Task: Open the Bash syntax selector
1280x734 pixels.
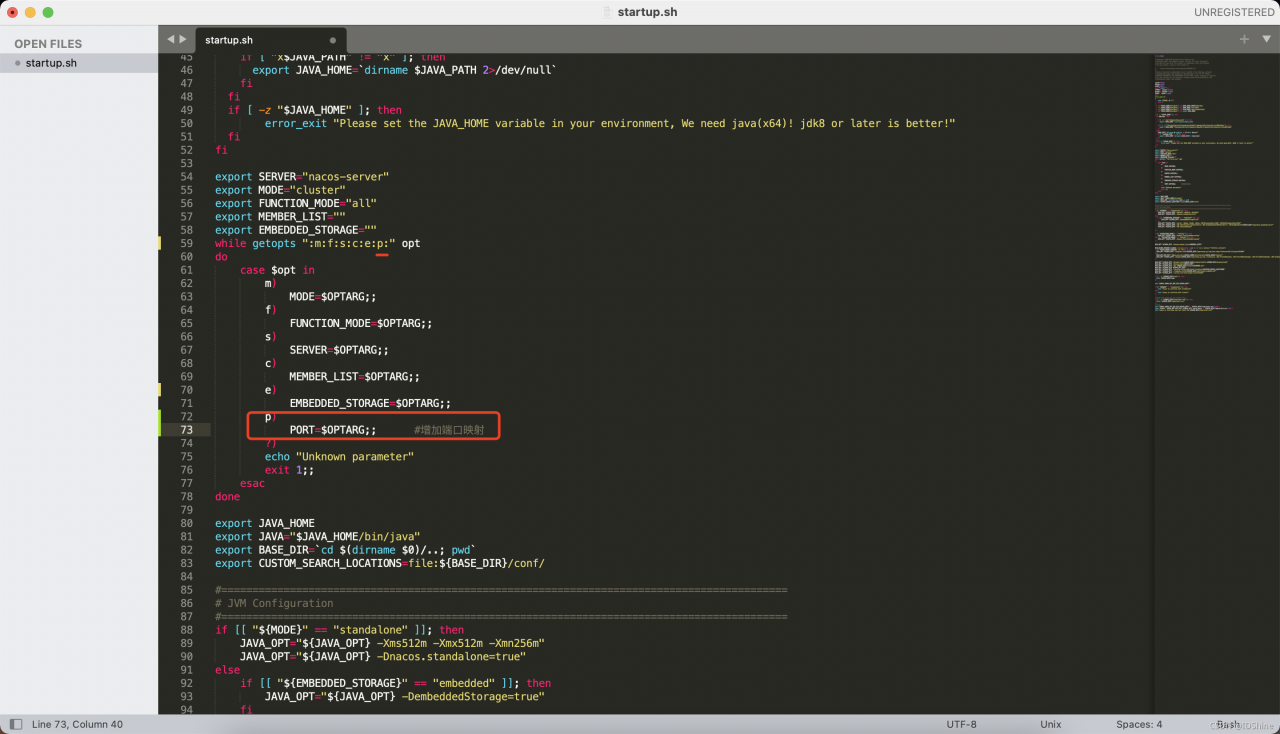Action: tap(1228, 724)
